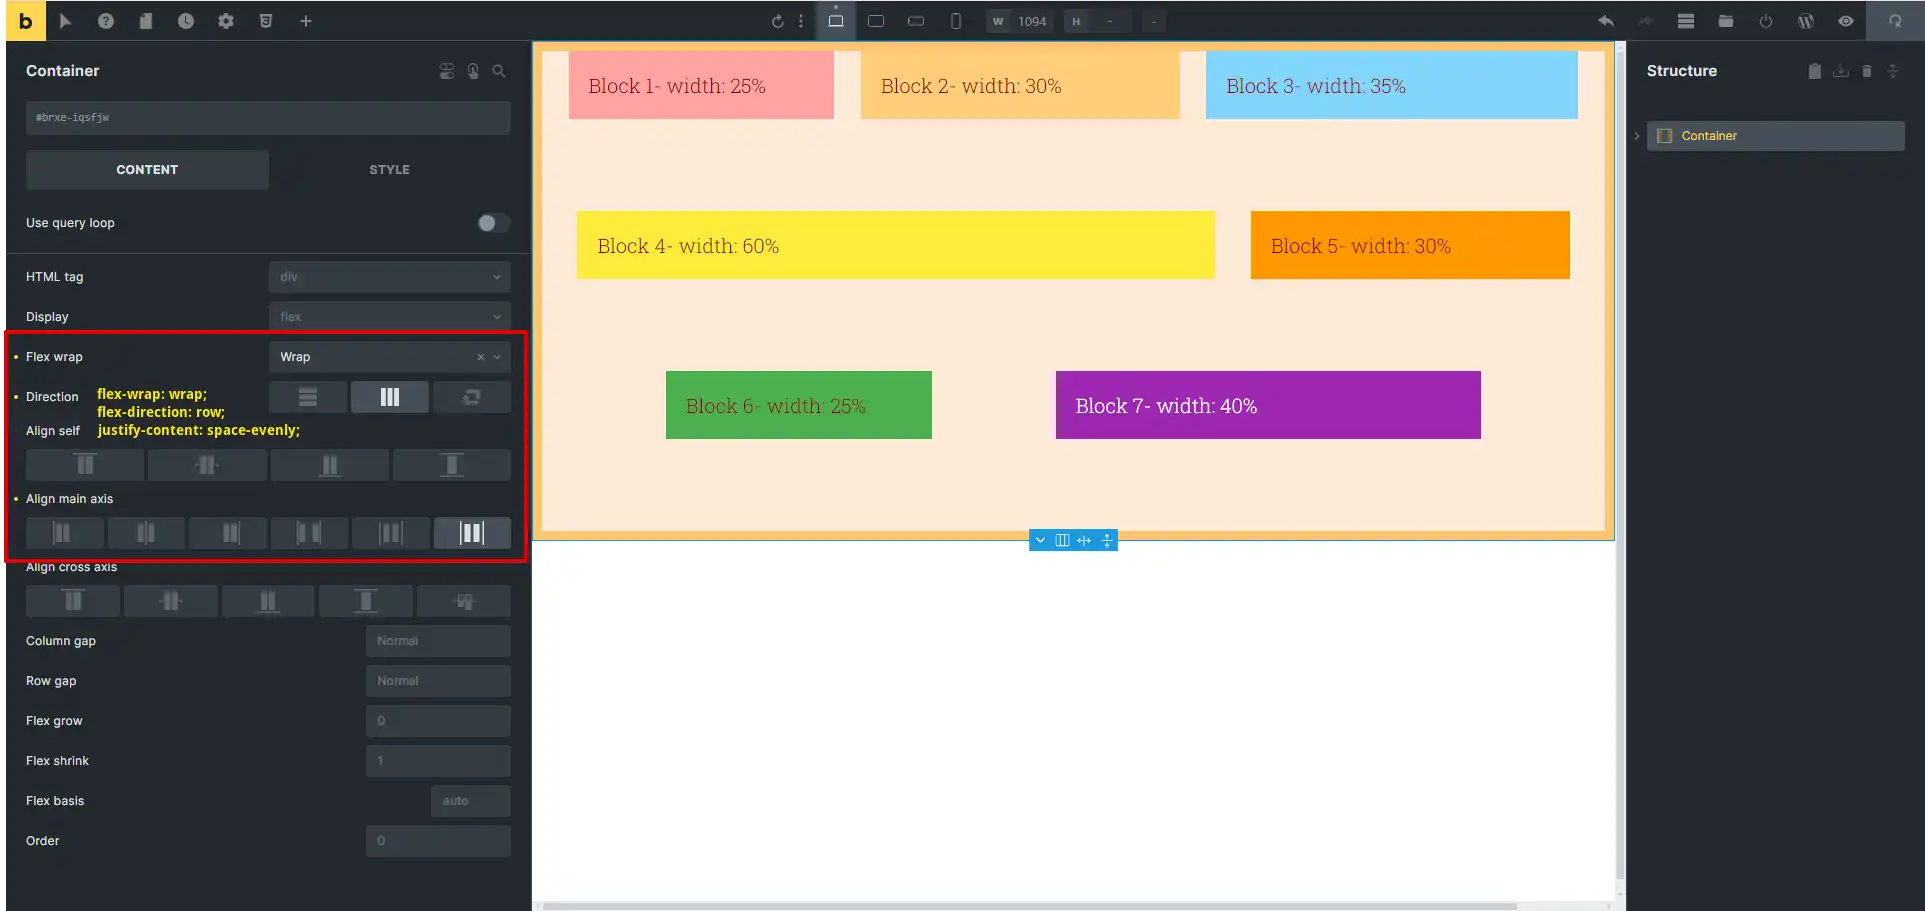Switch to the CONTENT tab
This screenshot has width=1925, height=911.
click(x=147, y=170)
